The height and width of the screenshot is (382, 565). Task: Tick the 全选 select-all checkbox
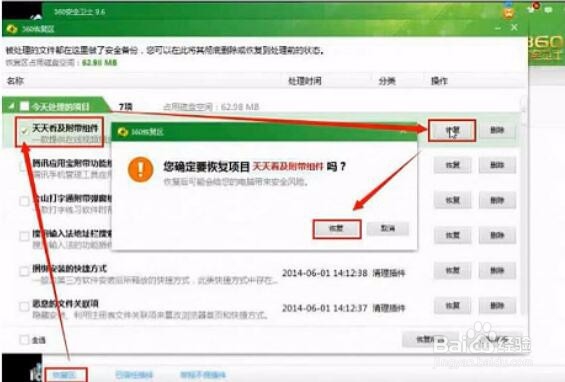coord(24,339)
